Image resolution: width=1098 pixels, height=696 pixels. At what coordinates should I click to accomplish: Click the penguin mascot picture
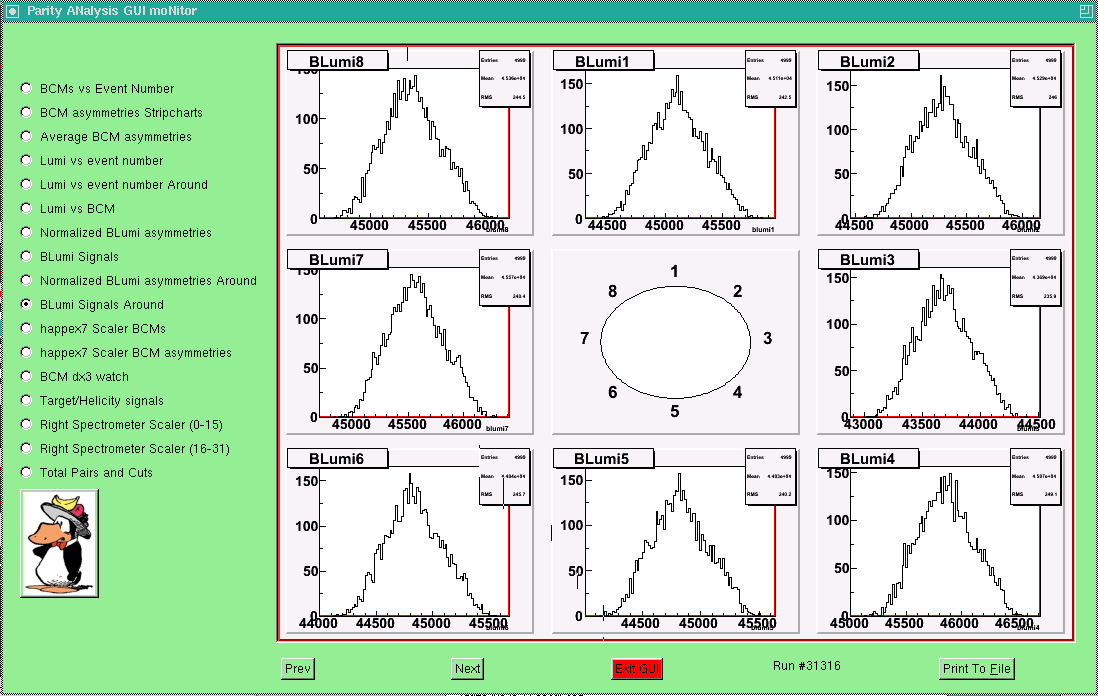(x=60, y=543)
